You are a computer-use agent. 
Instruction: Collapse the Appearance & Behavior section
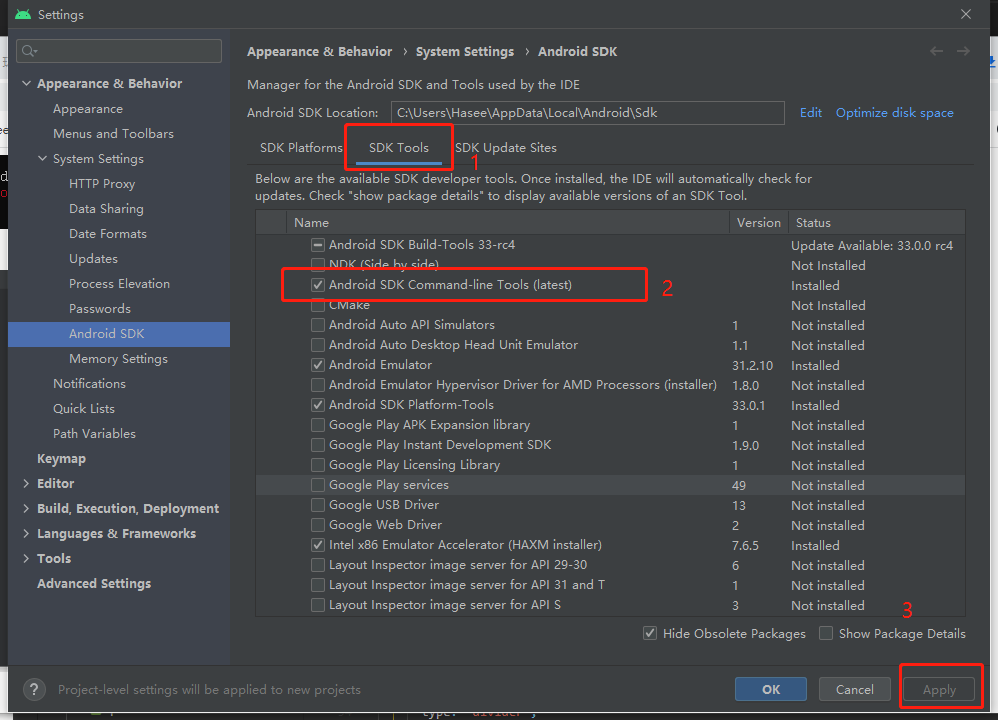[26, 84]
